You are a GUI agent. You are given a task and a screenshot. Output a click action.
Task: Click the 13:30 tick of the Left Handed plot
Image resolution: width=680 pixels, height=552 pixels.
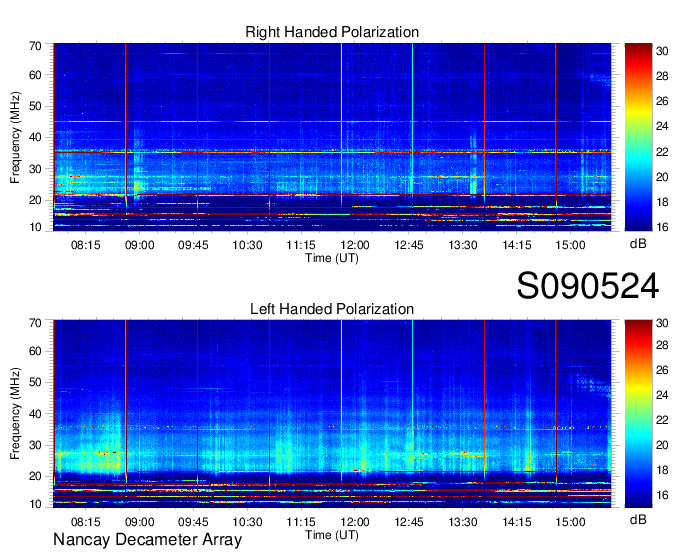click(463, 522)
